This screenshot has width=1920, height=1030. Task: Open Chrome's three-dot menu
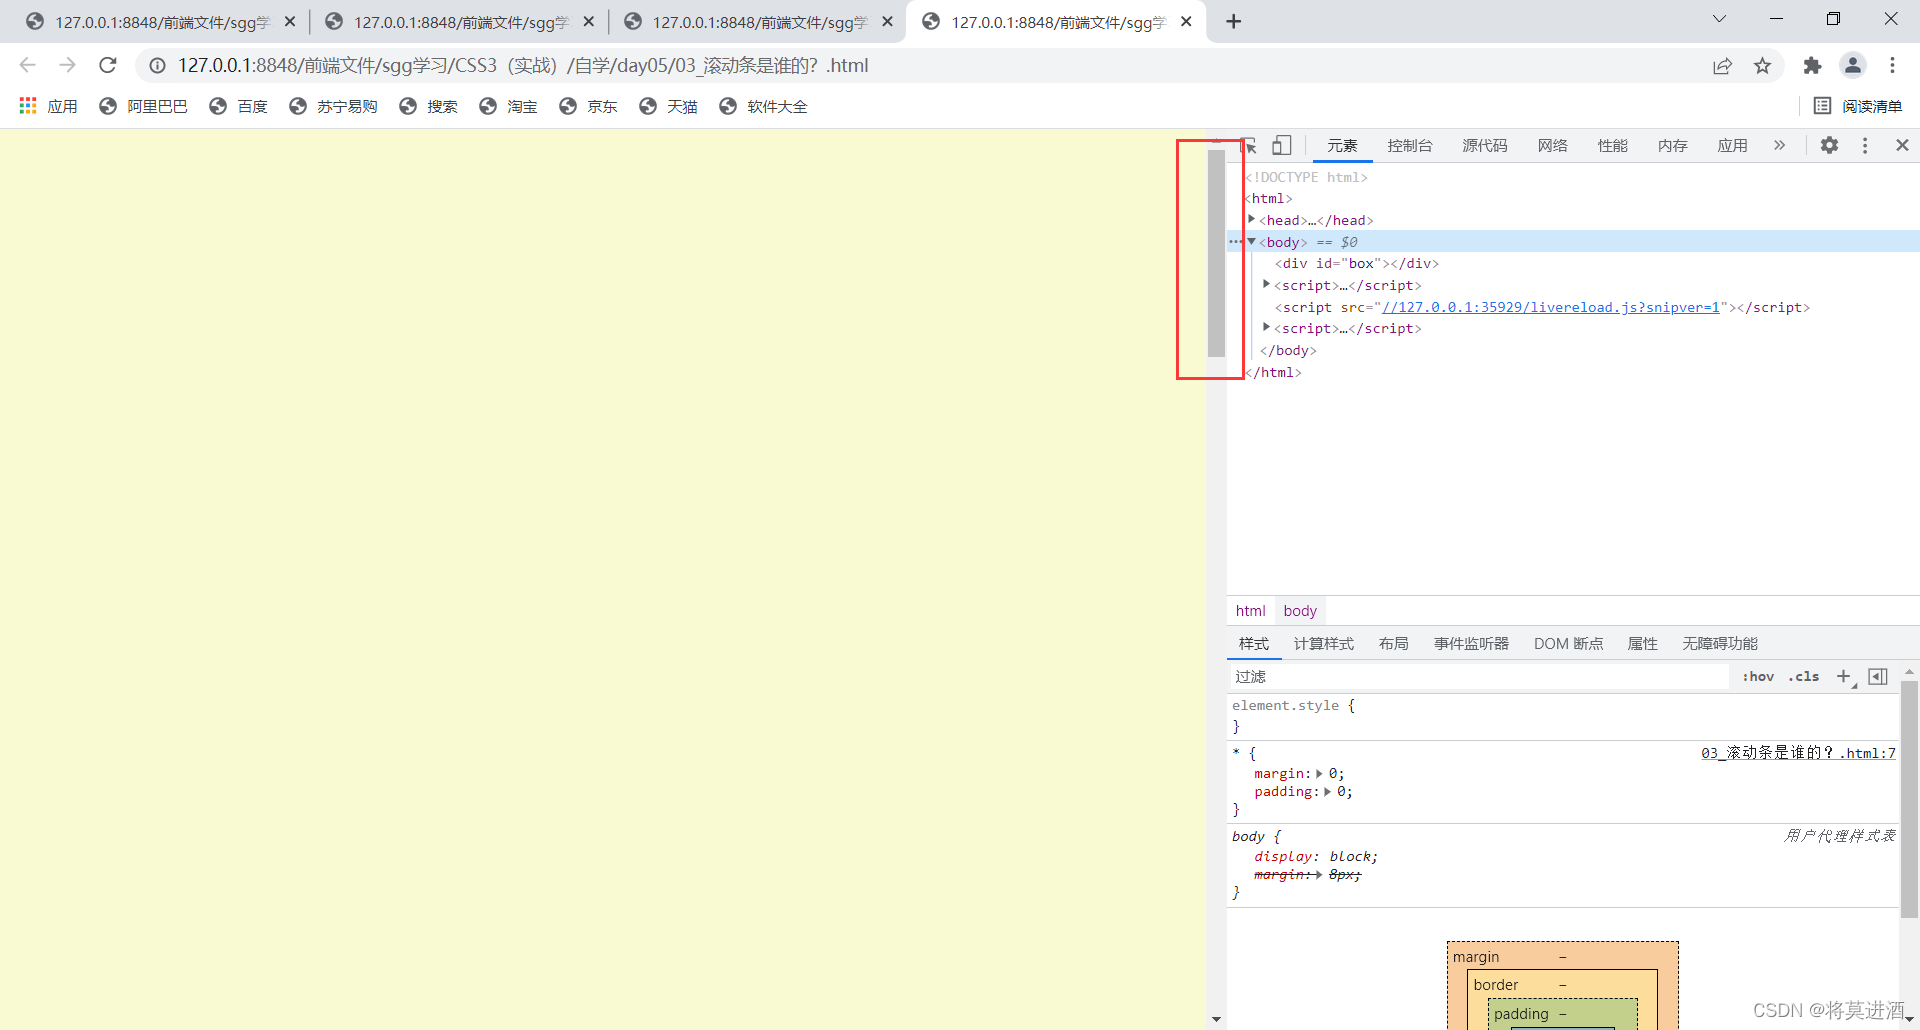point(1892,65)
